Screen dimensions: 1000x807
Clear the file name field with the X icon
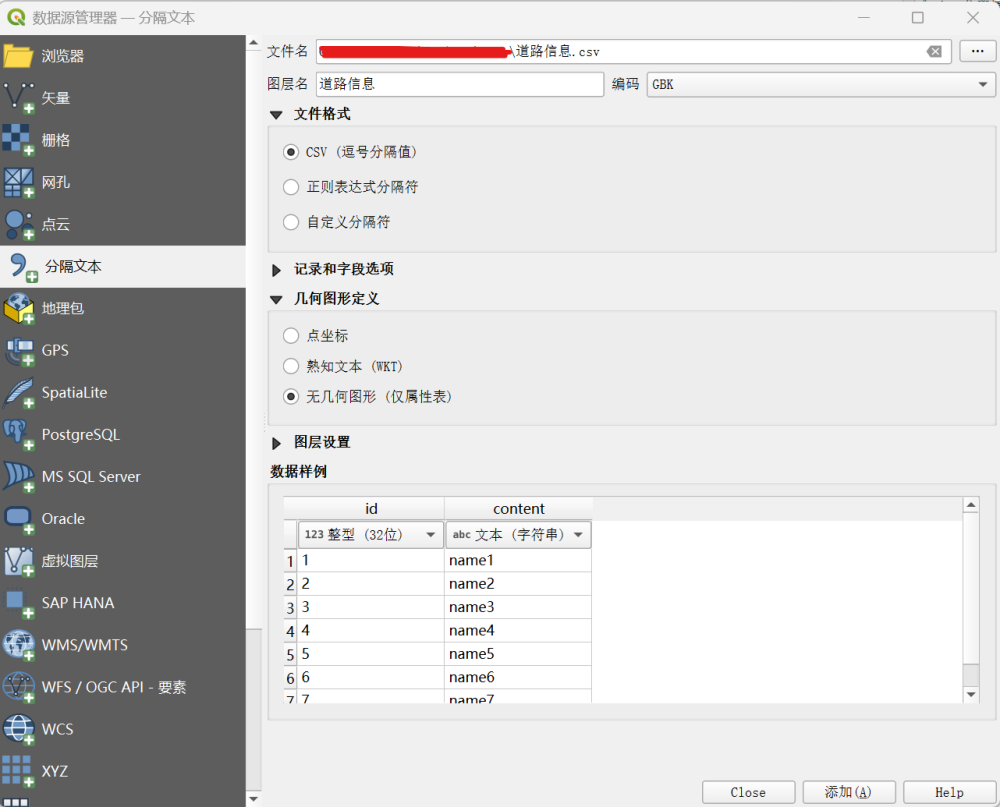pos(934,52)
